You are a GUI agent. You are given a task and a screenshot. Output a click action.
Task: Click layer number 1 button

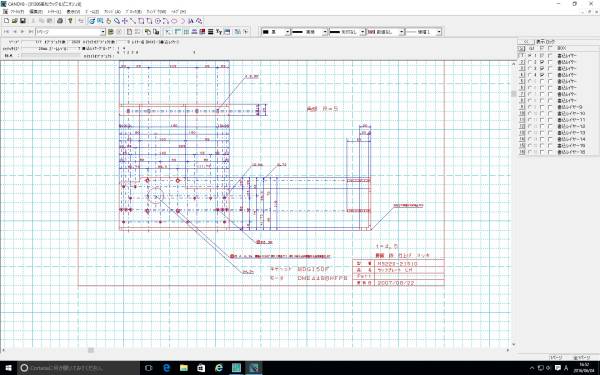click(522, 56)
